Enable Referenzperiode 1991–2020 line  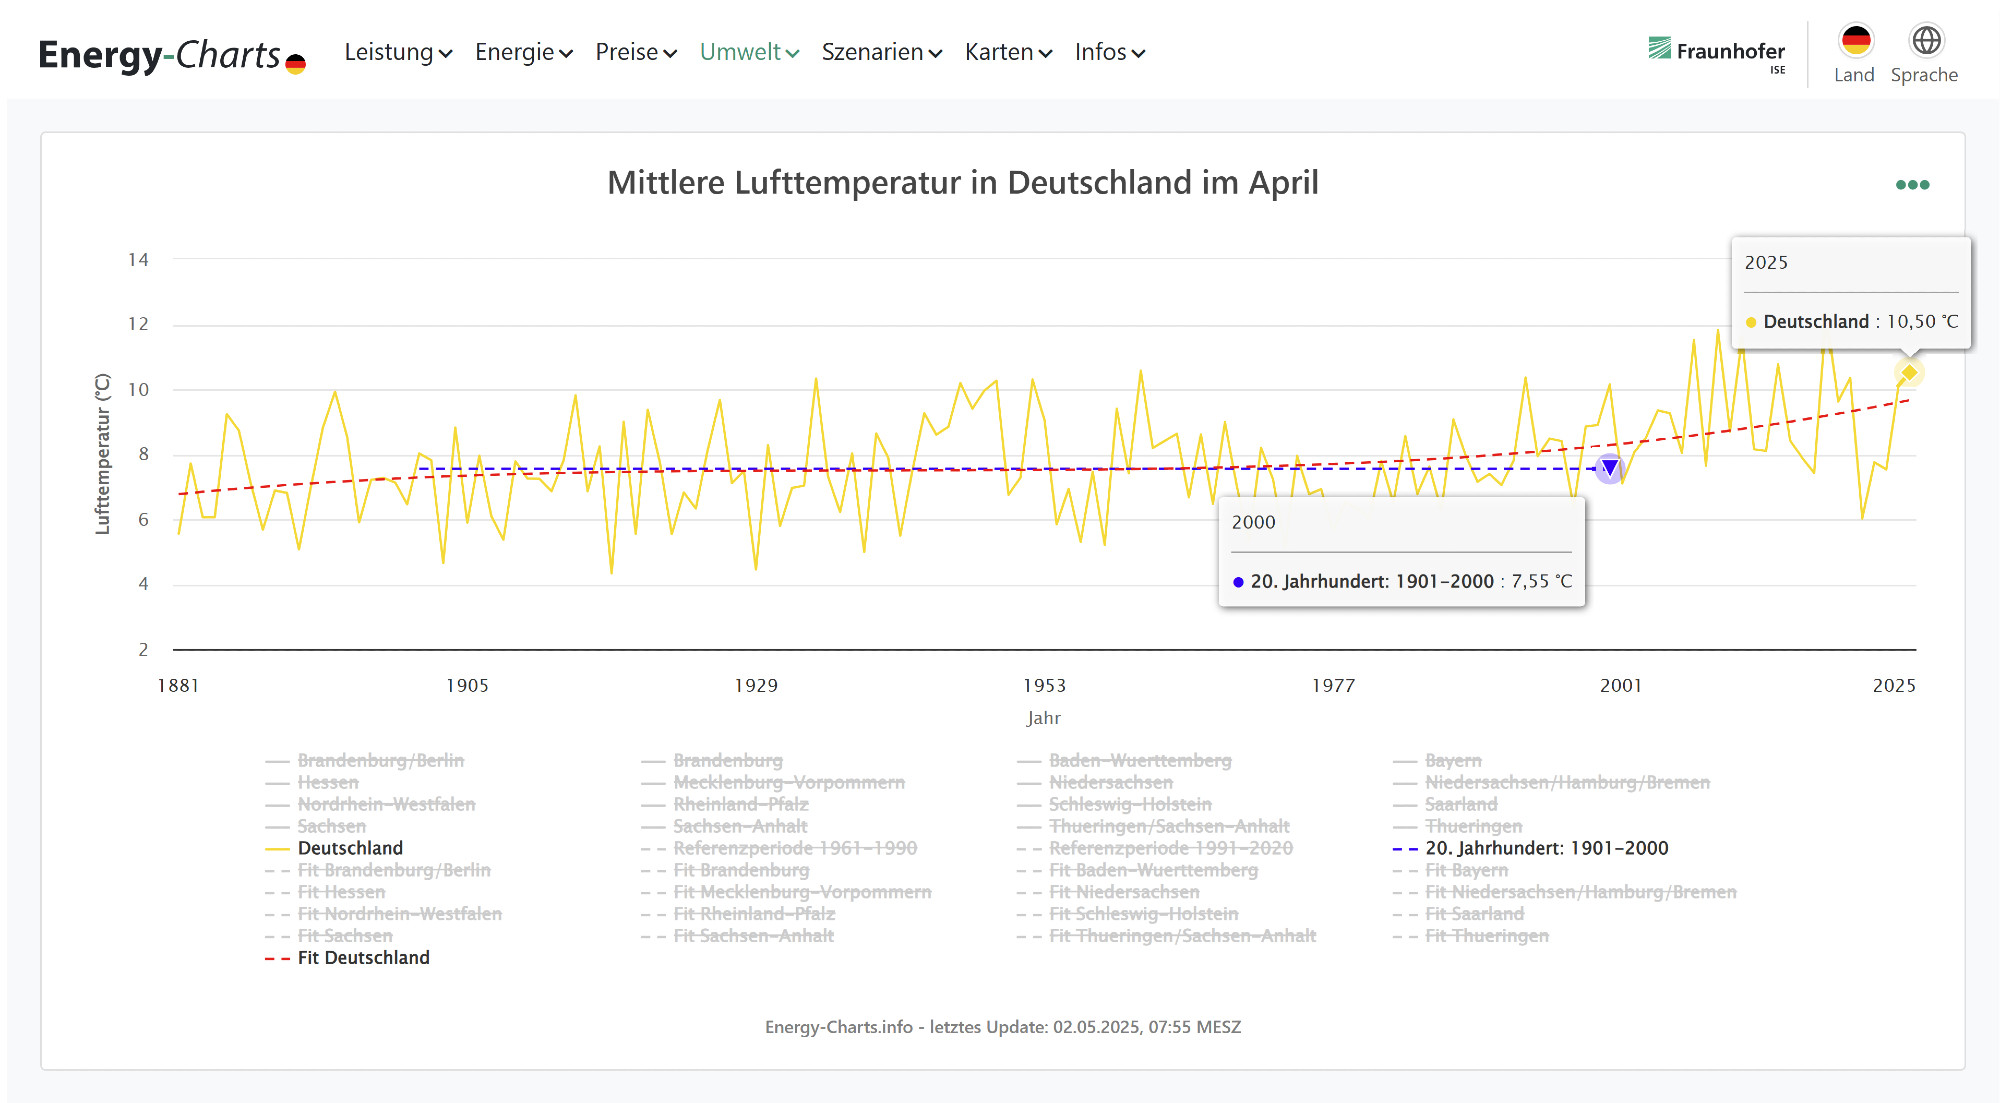click(x=1155, y=848)
